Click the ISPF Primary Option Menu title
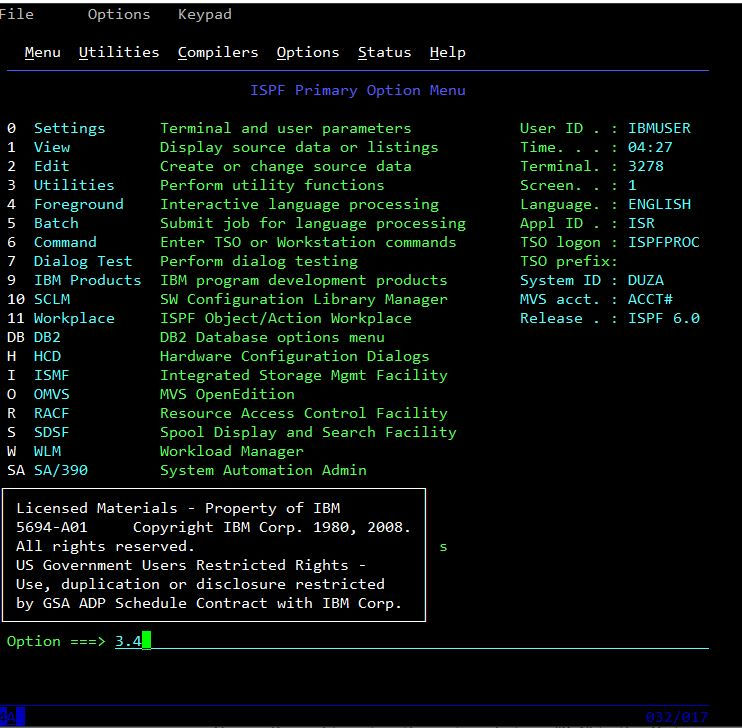 358,90
